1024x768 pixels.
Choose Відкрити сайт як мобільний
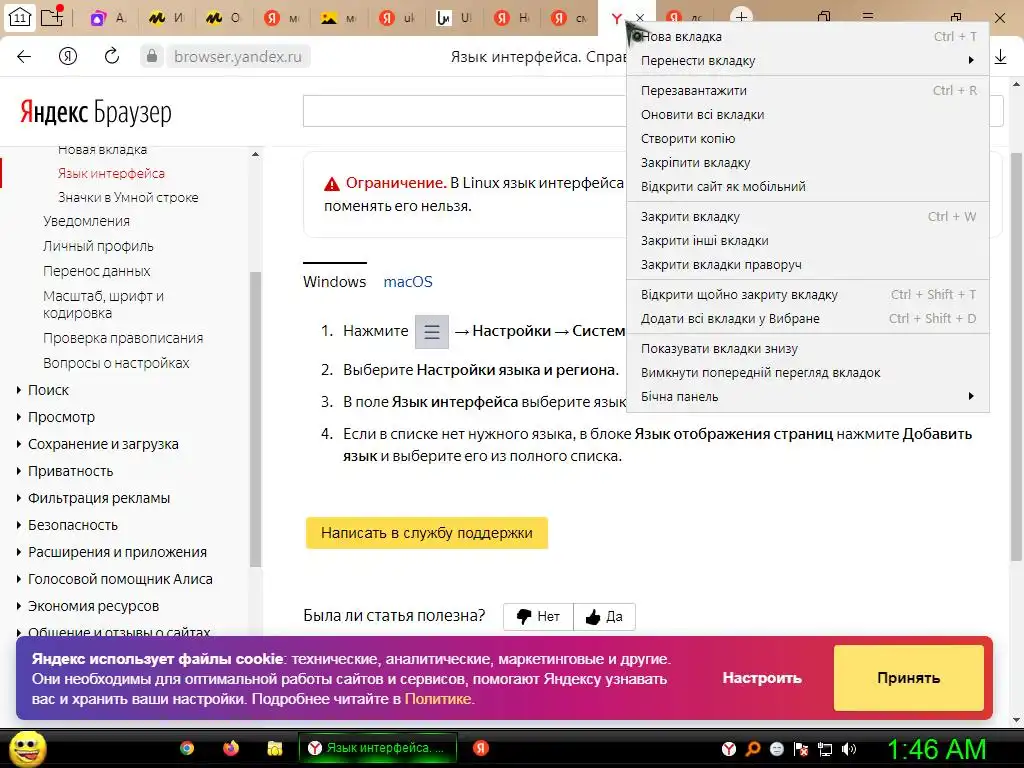point(808,187)
